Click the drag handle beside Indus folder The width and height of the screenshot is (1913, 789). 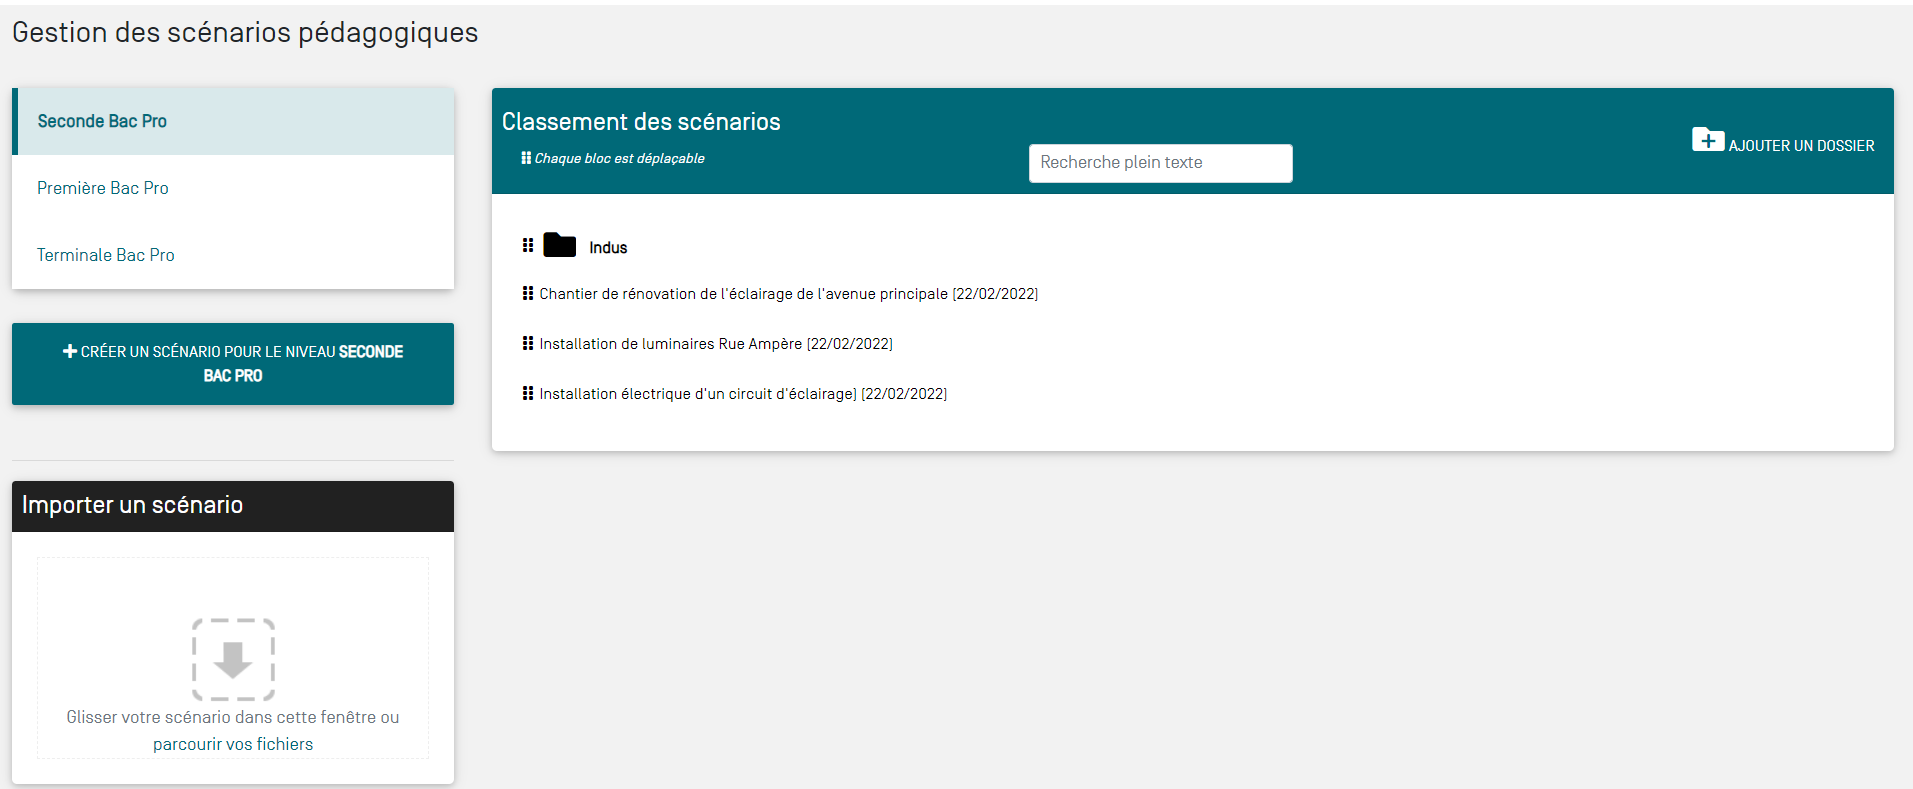tap(528, 245)
